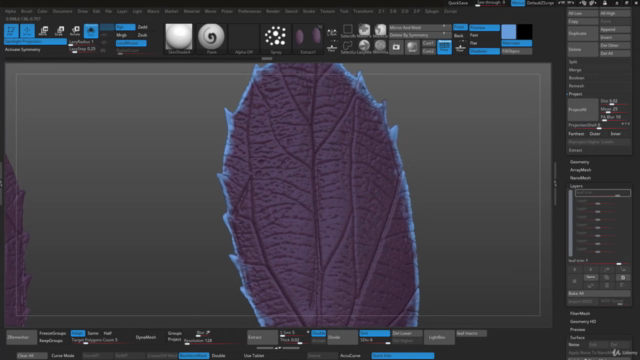
Task: Click the DynaMesh button
Action: pos(146,337)
